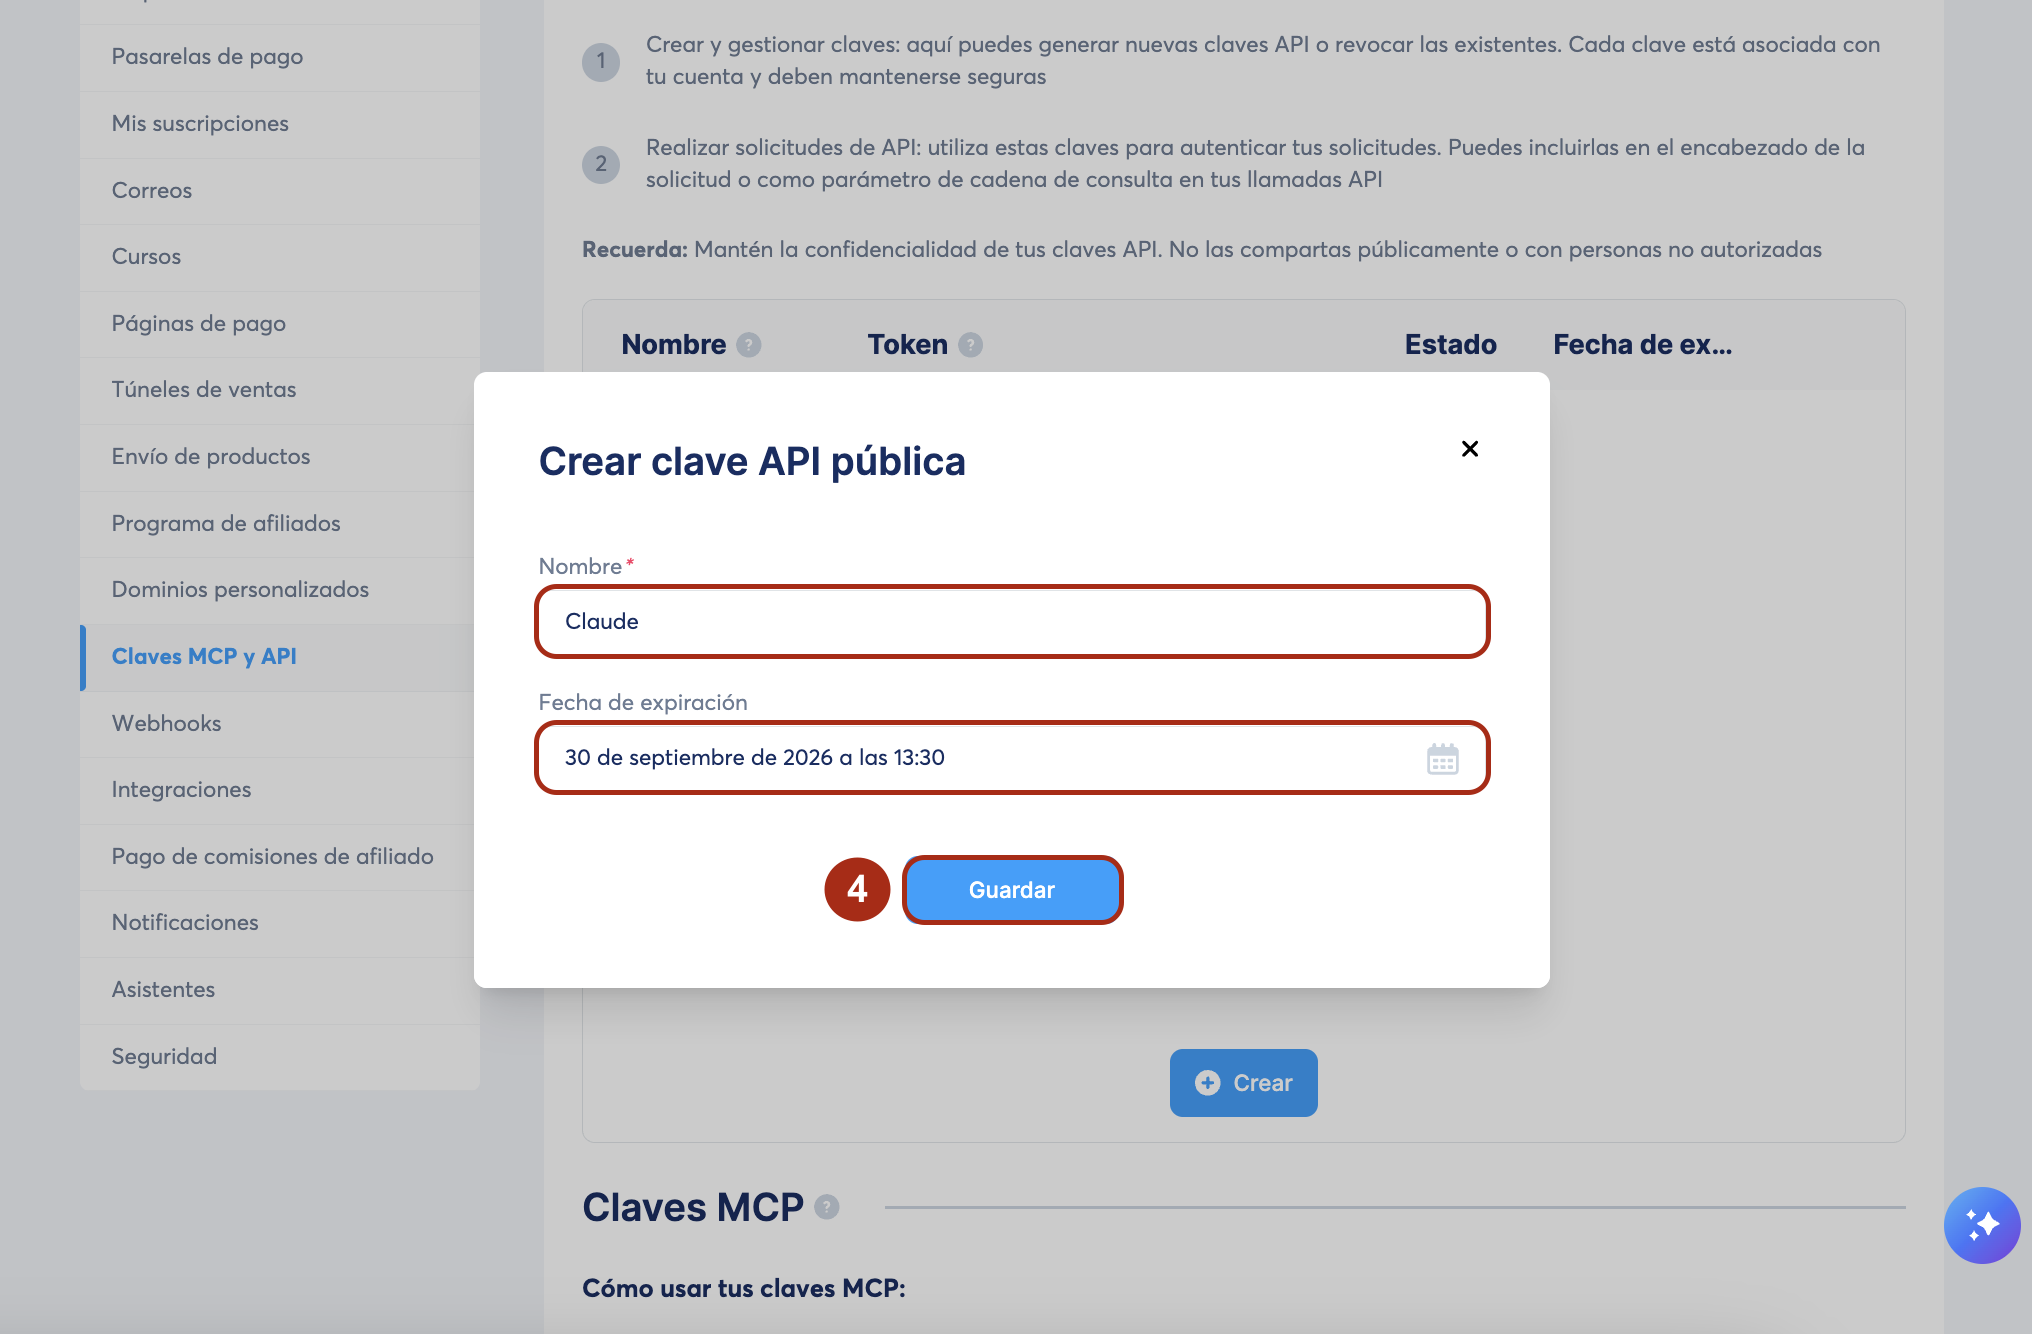Show the Token column help tooltip icon
This screenshot has height=1334, width=2032.
(970, 345)
